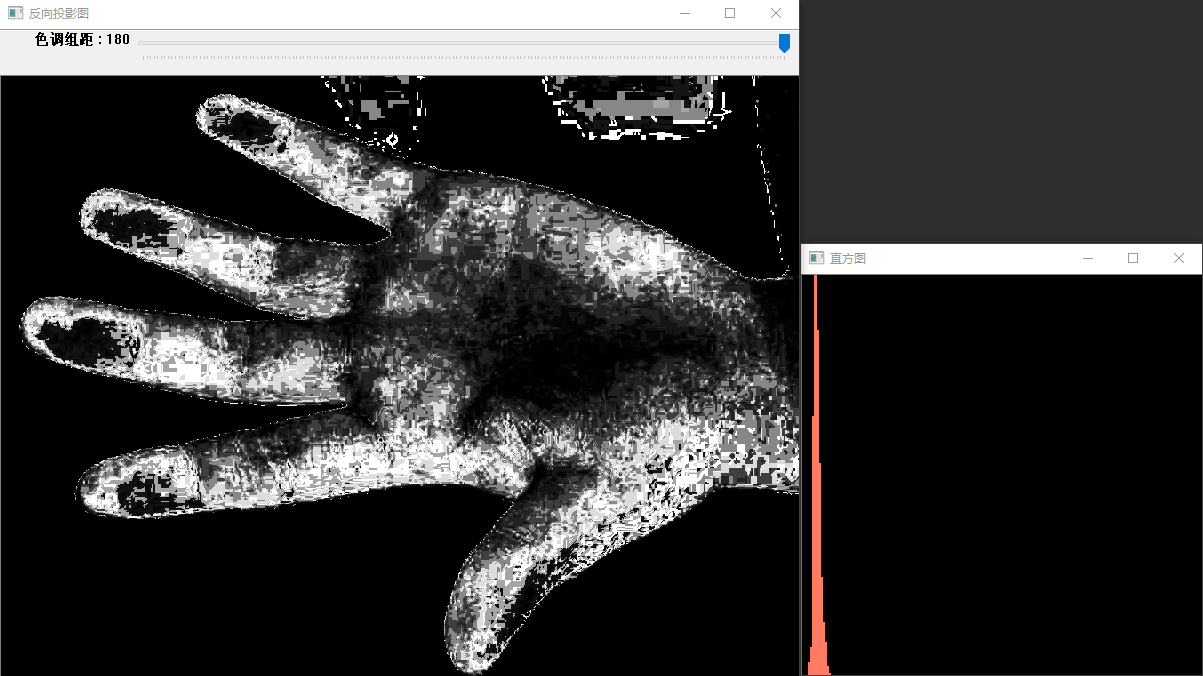Image resolution: width=1203 pixels, height=676 pixels.
Task: Click the 色调组距 : 180 label
Action: (82, 40)
